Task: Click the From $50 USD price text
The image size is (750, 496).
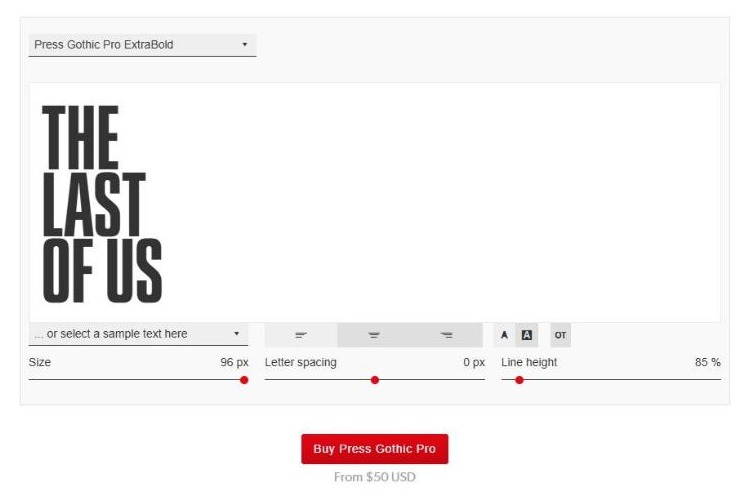Action: 375,477
